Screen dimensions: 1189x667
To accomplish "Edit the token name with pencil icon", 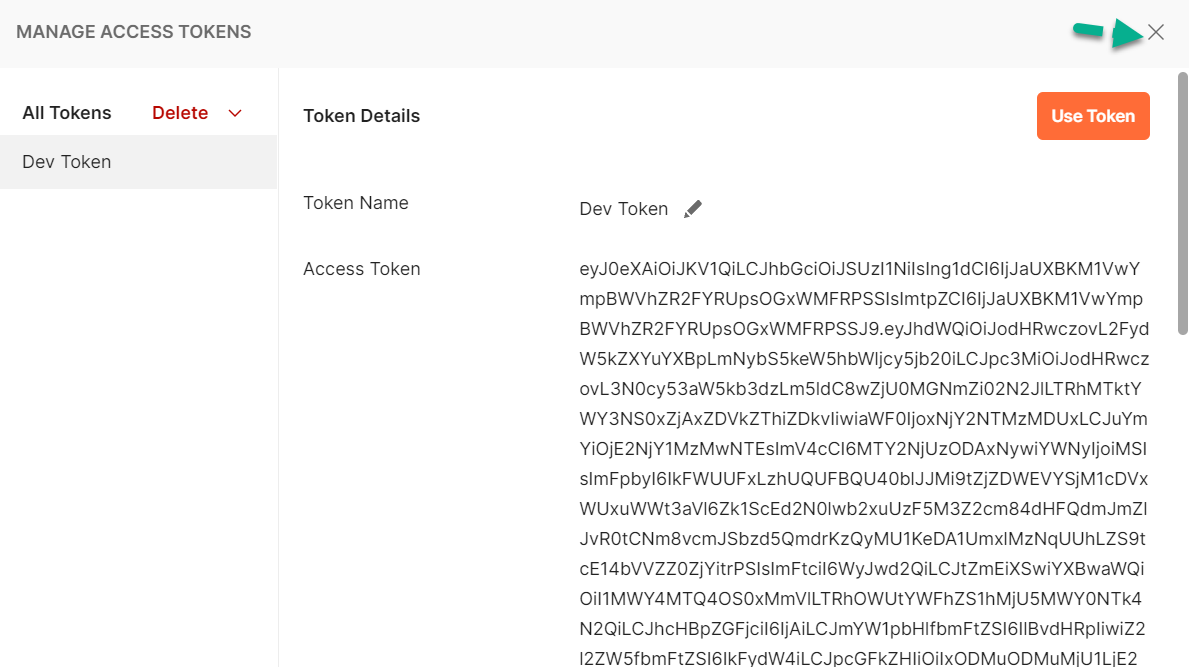I will (692, 209).
